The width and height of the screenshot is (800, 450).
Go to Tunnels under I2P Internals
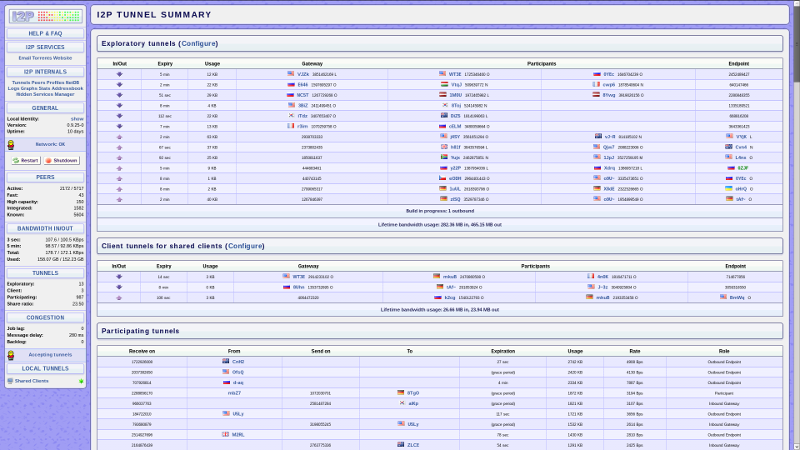(21, 83)
